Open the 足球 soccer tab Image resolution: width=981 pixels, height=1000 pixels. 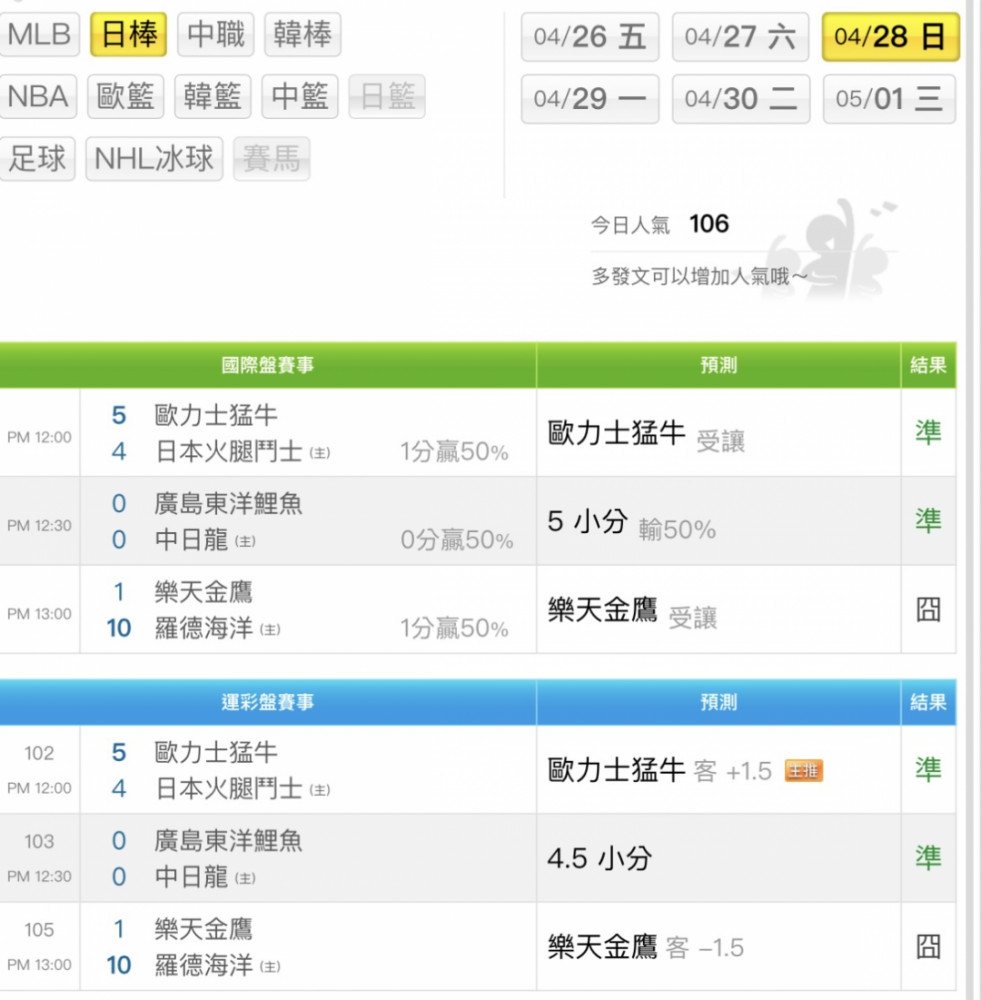[x=37, y=159]
